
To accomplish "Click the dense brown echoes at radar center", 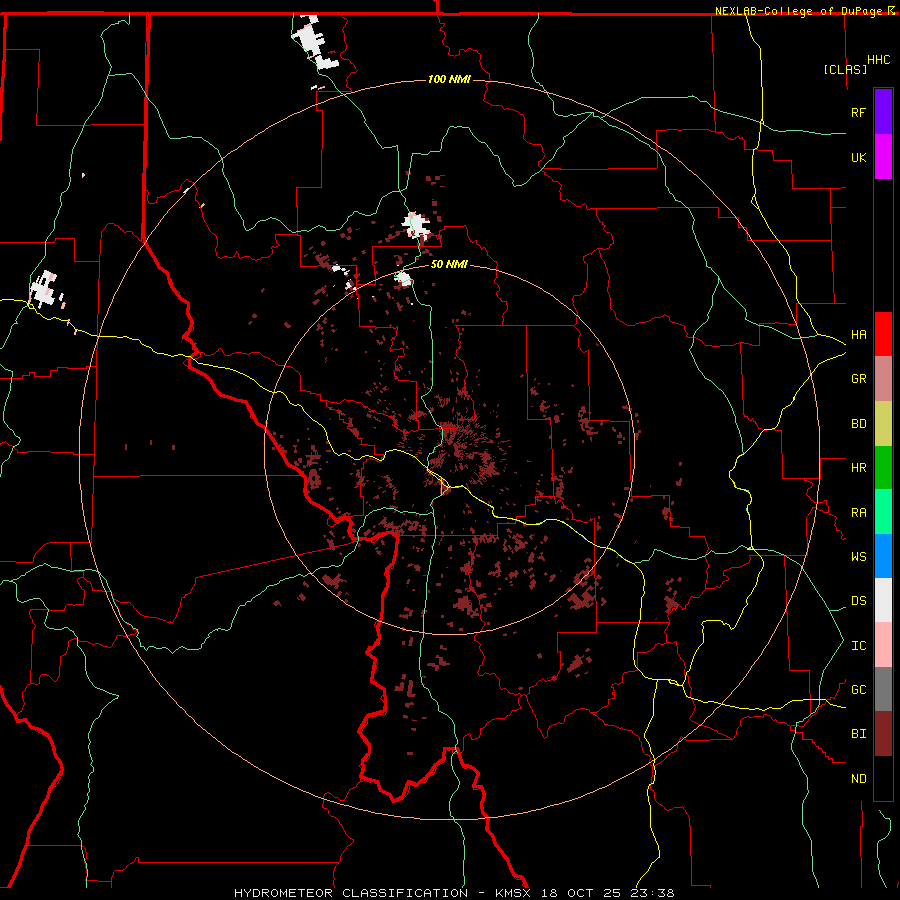I will 463,447.
